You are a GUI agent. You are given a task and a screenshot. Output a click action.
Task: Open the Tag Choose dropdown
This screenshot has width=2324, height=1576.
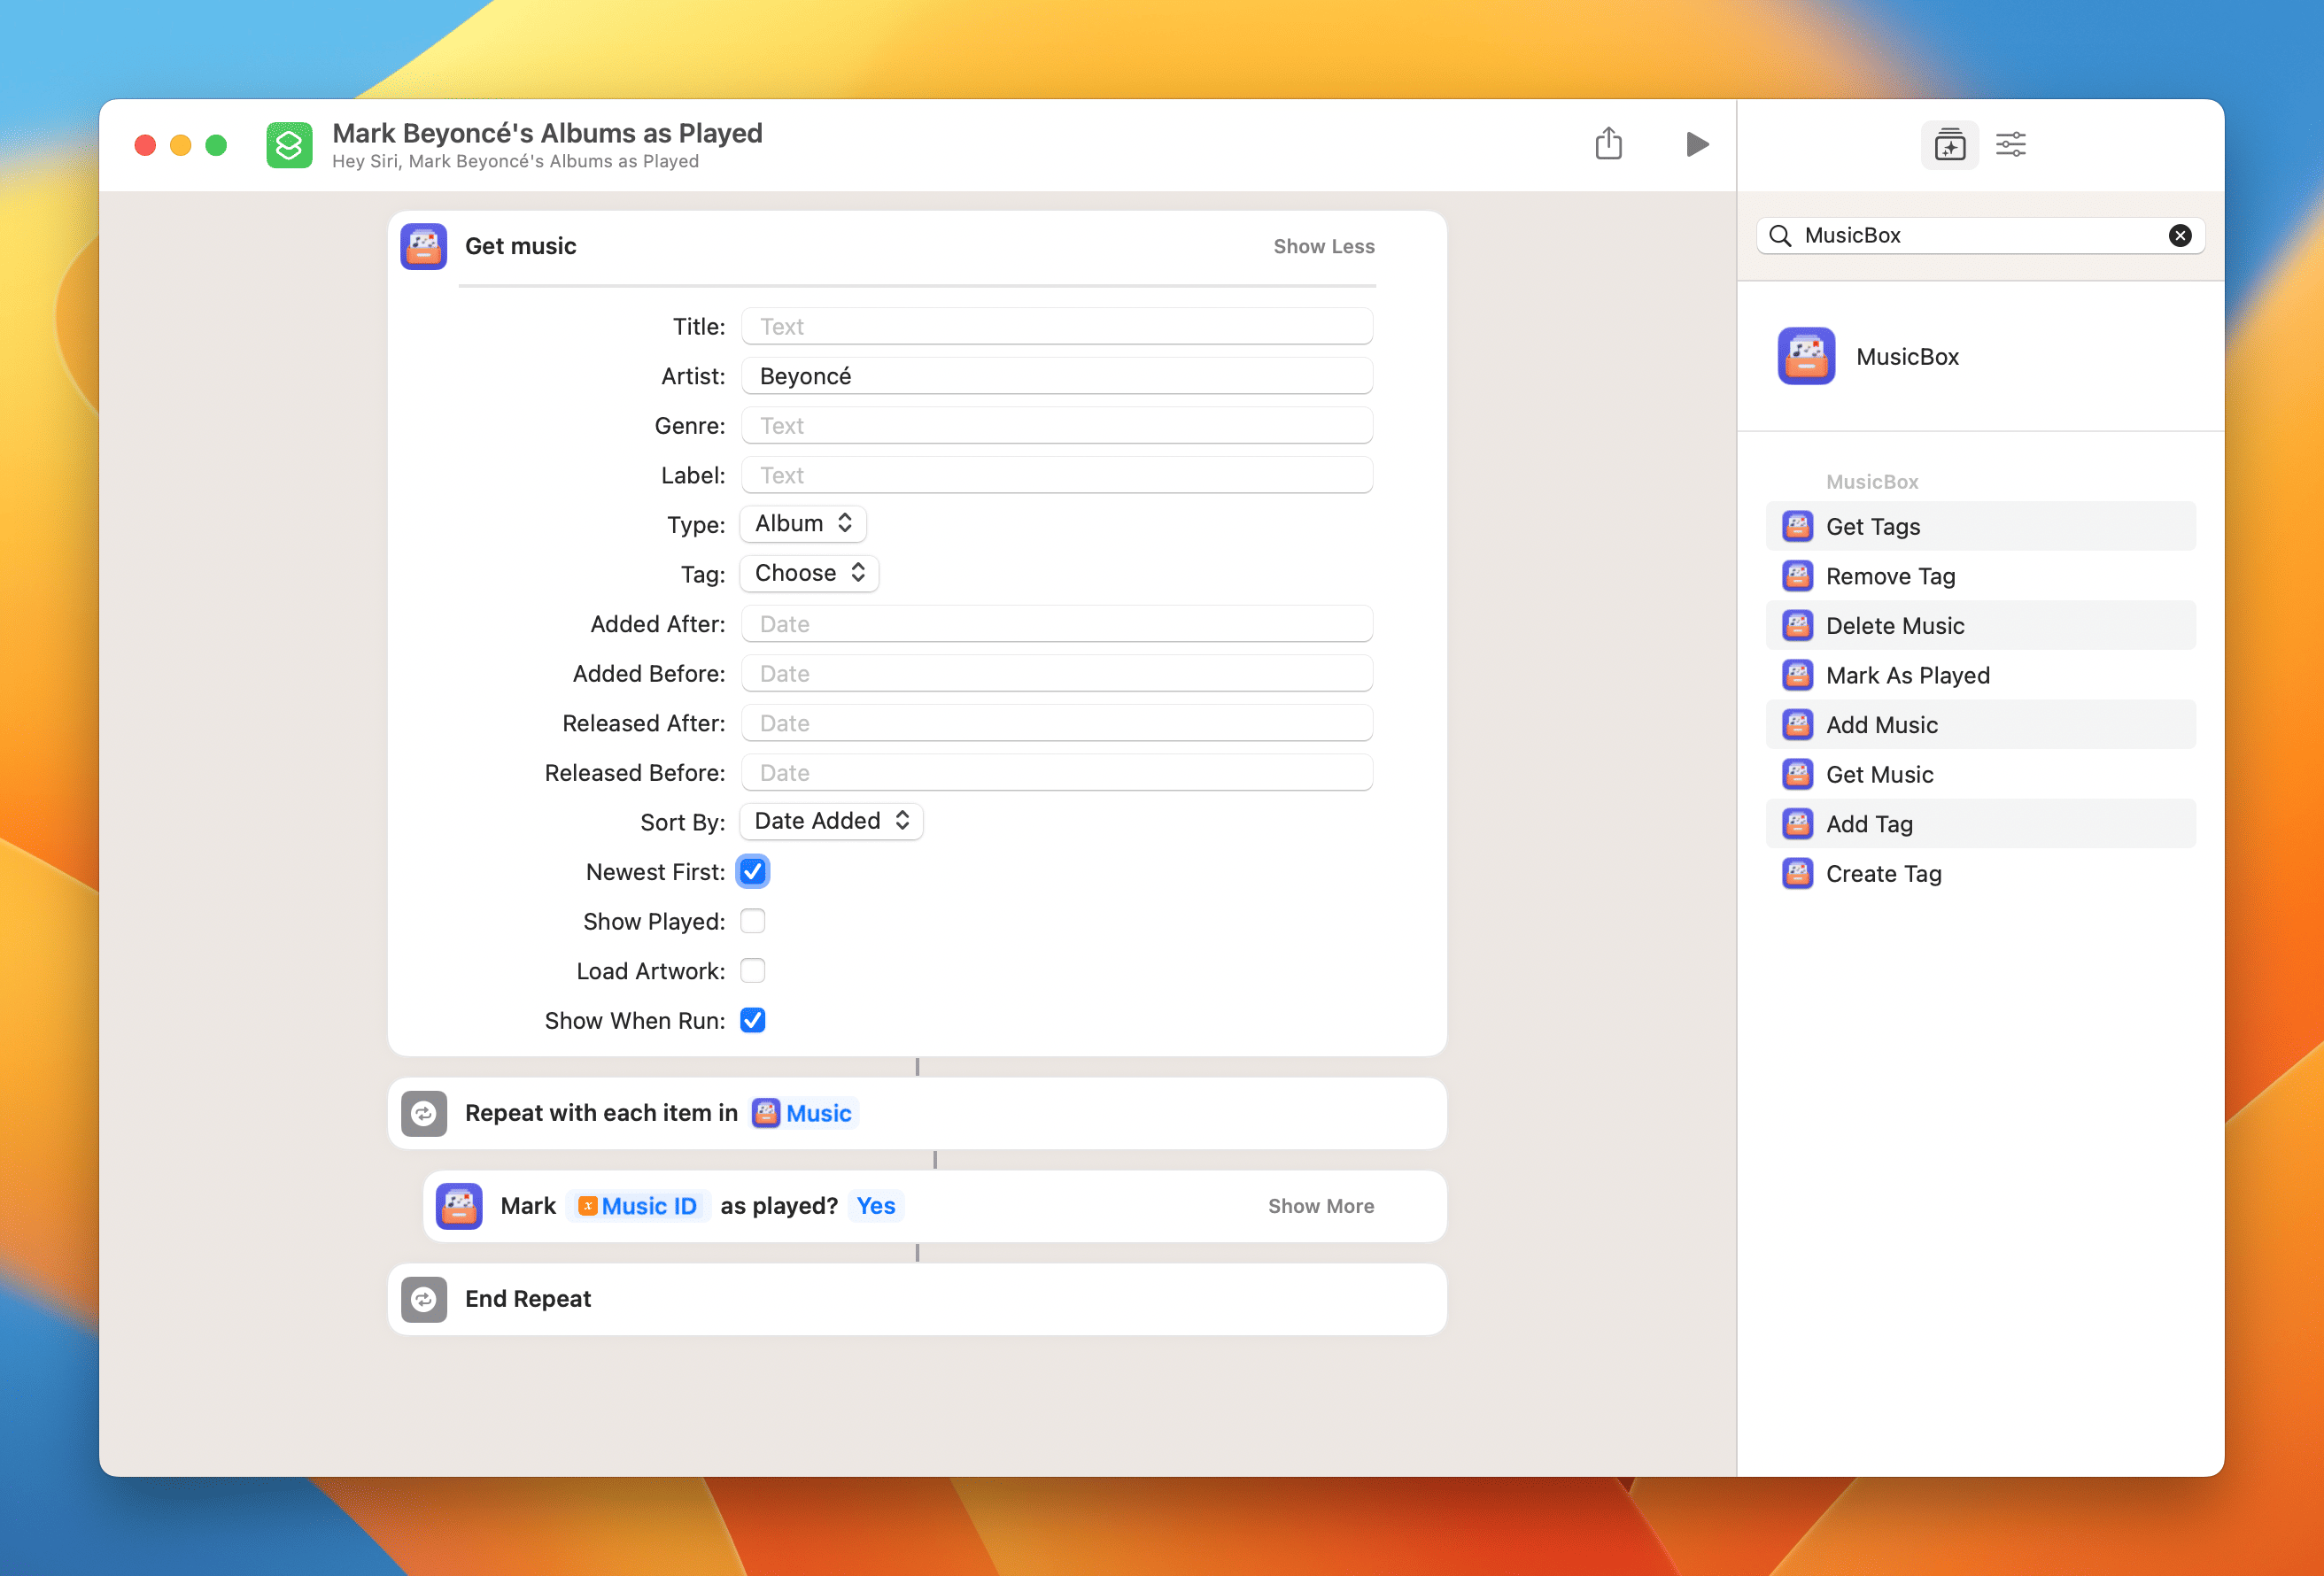[x=809, y=574]
